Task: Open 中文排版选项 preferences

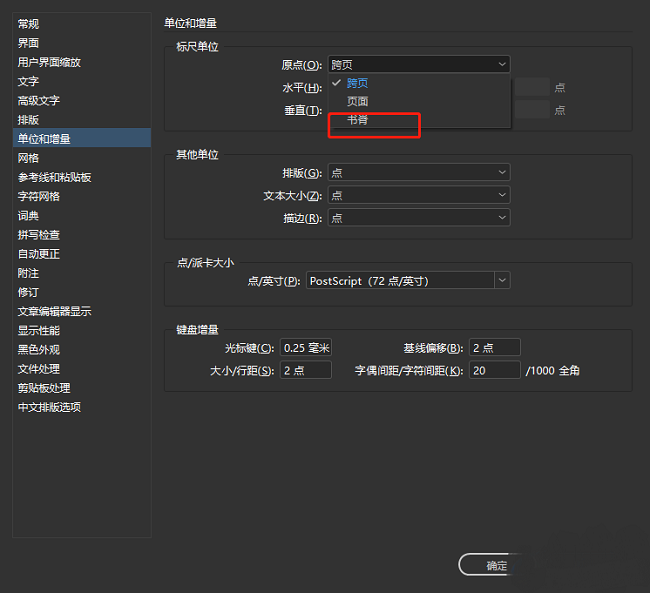Action: pos(82,407)
